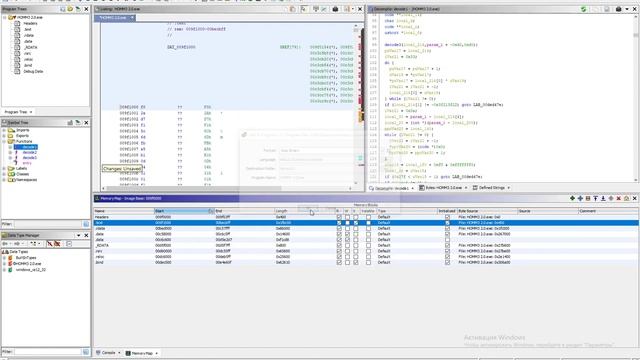The height and width of the screenshot is (360, 640).
Task: Select the Program Tree tab
Action: (18, 112)
